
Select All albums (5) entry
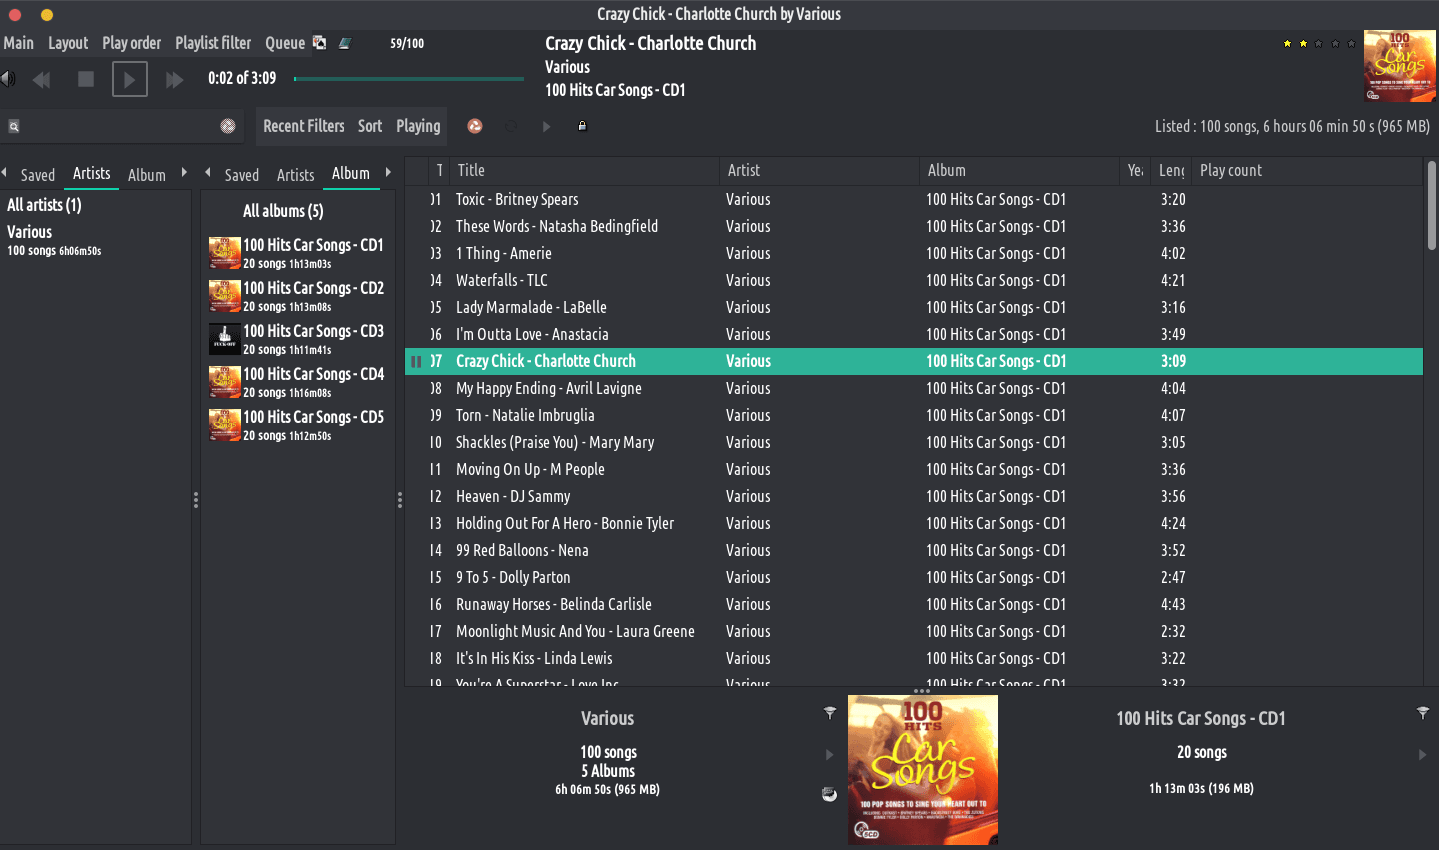[x=283, y=211]
